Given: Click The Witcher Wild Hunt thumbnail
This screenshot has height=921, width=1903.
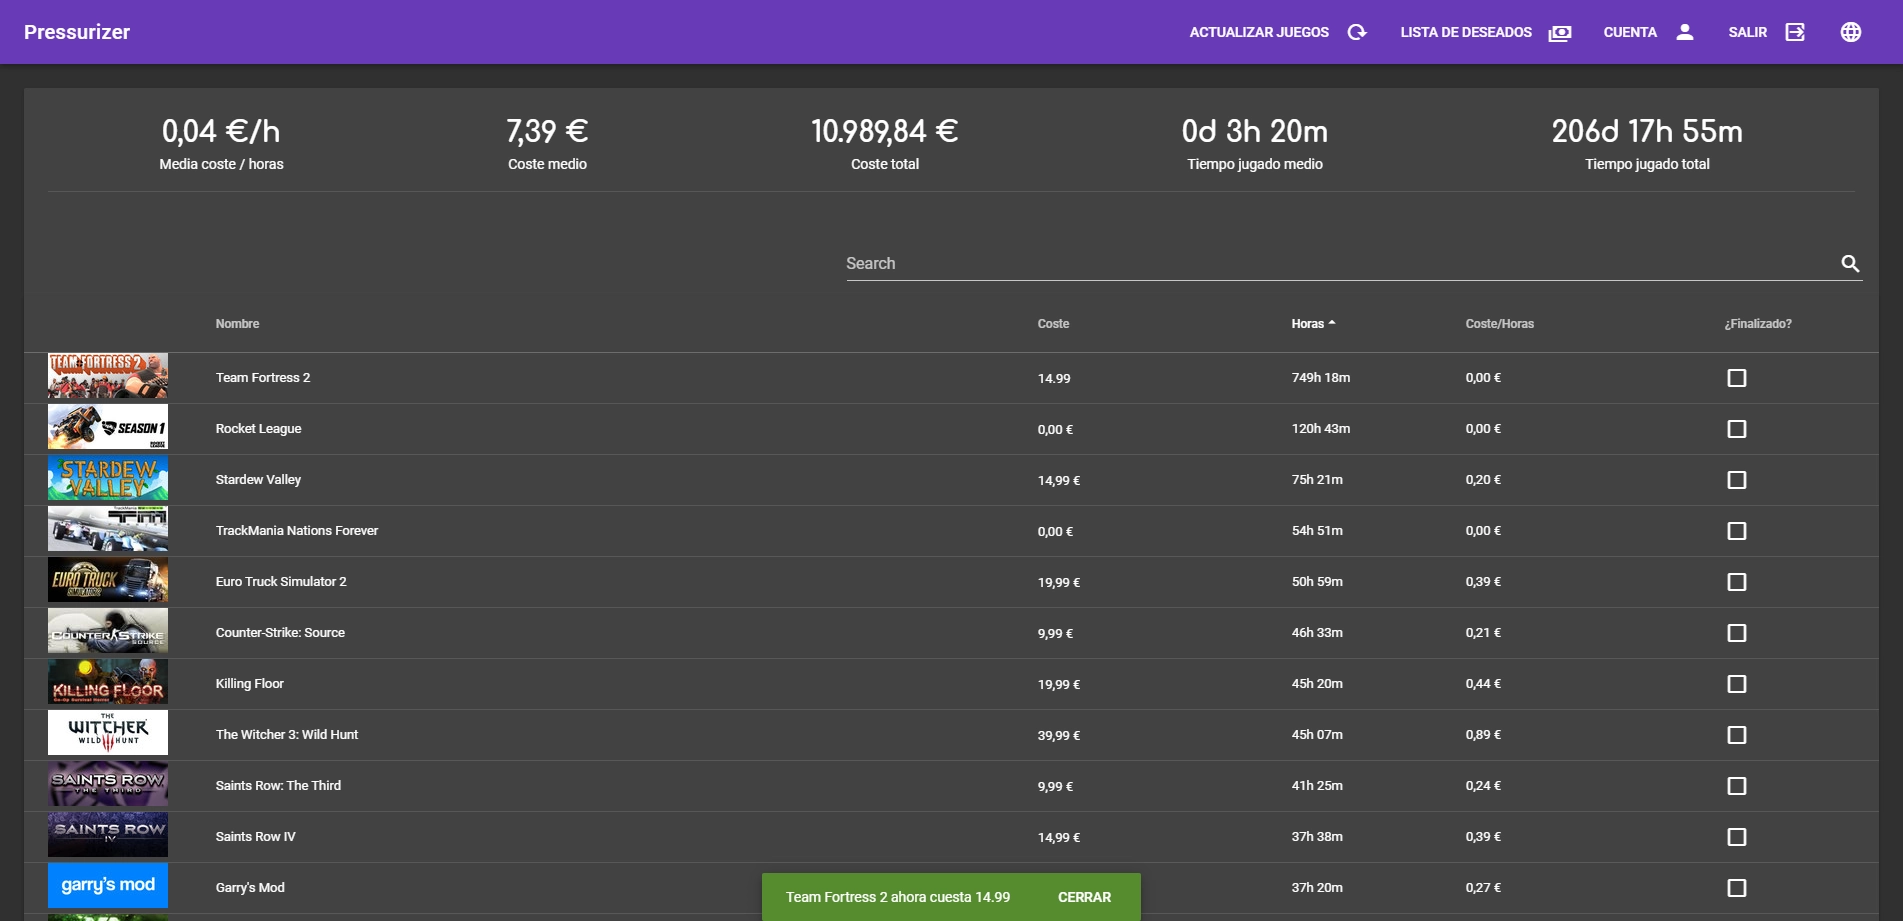Looking at the screenshot, I should 108,733.
